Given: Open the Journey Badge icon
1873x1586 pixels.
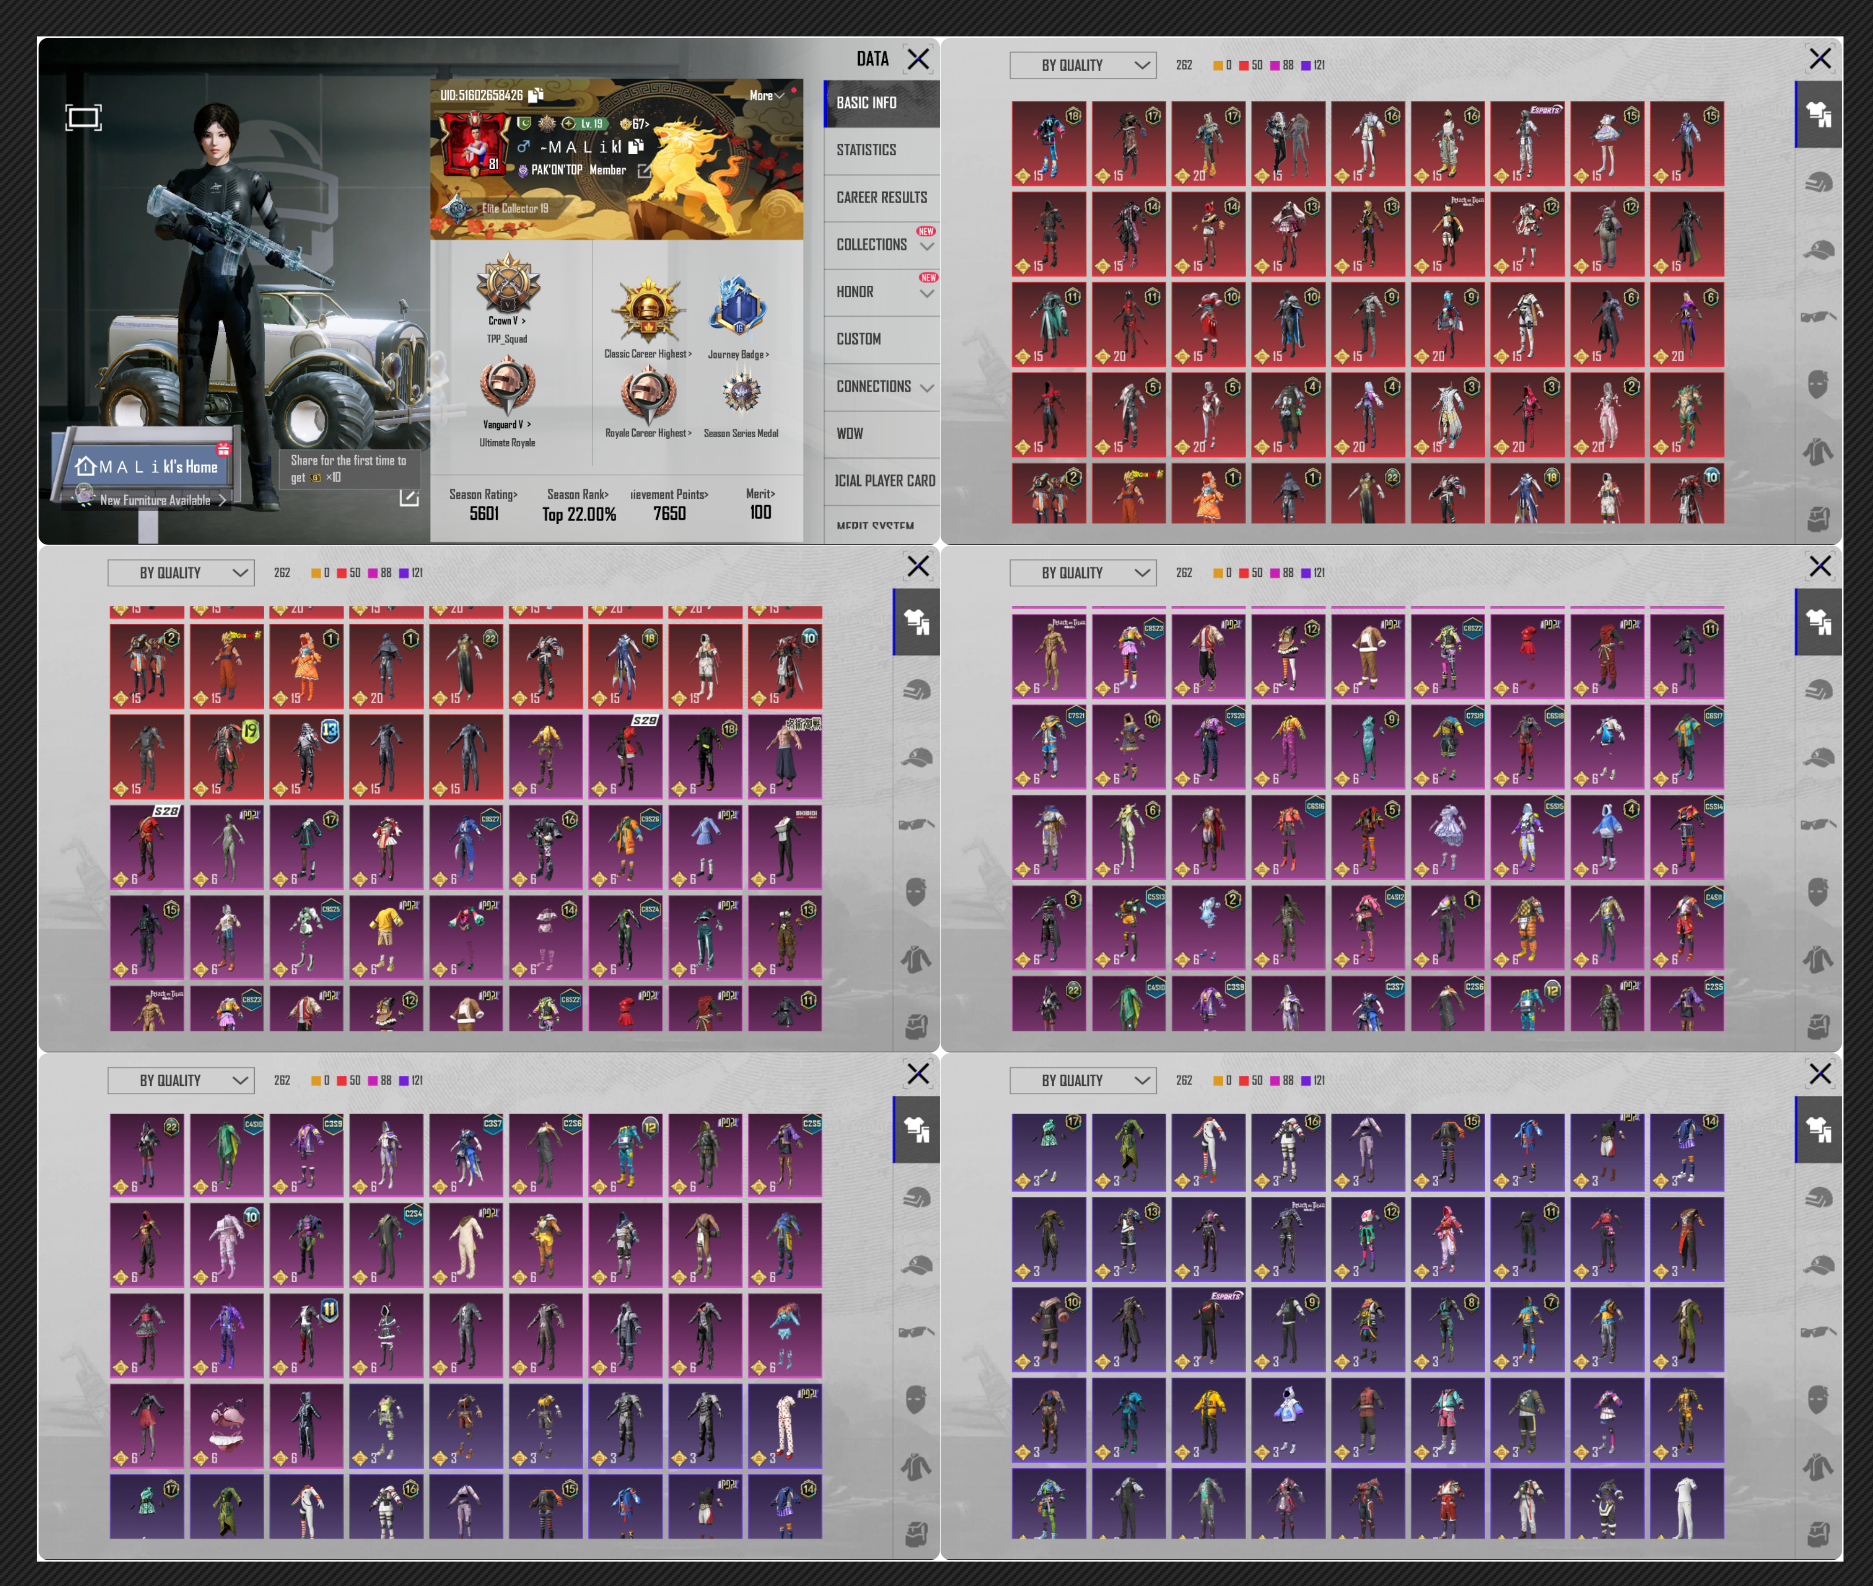Looking at the screenshot, I should [x=738, y=308].
